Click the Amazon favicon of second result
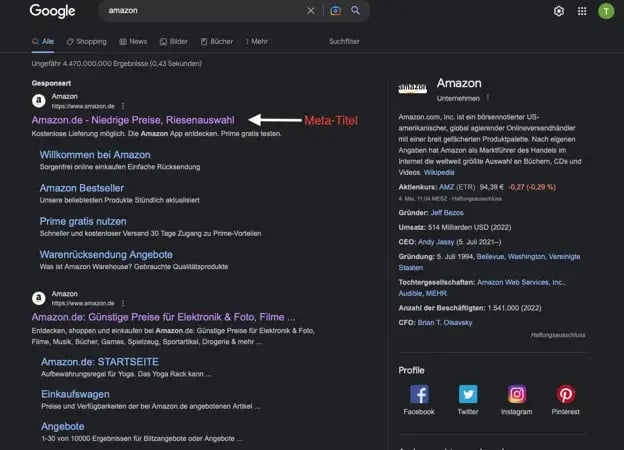Viewport: 624px width, 450px height. tap(39, 298)
